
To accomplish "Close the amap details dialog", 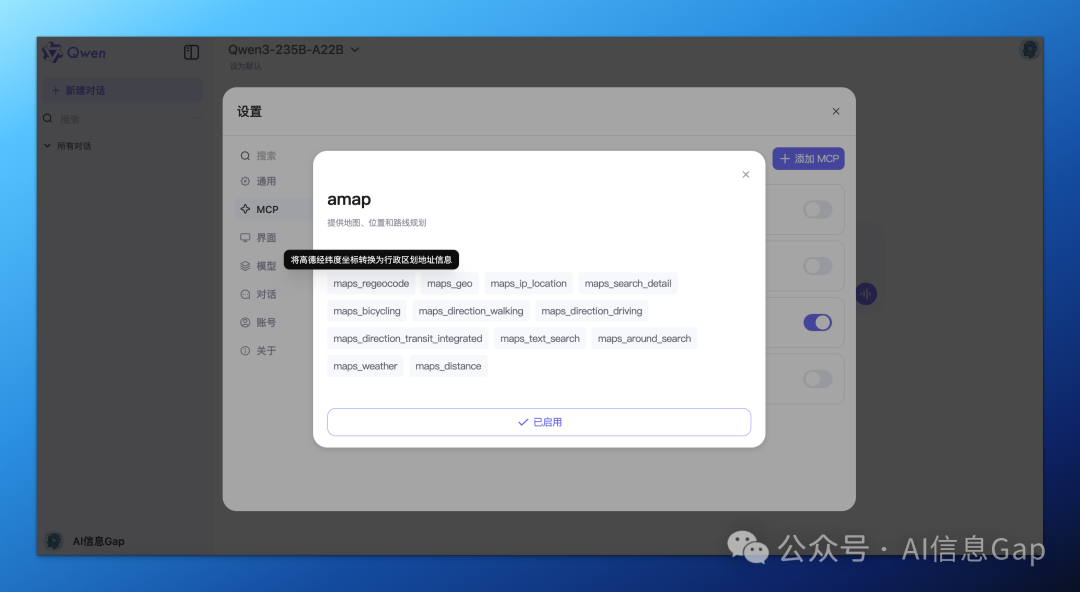I will [745, 174].
